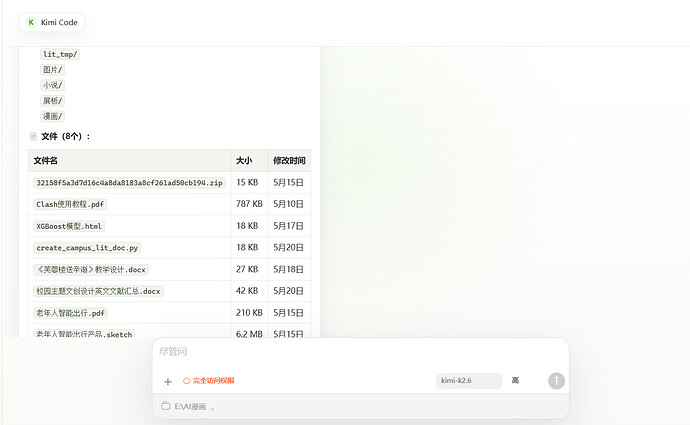Screen dimensions: 690x425
Task: Click the 老年人智能出行.pdf file name
Action: tap(70, 313)
